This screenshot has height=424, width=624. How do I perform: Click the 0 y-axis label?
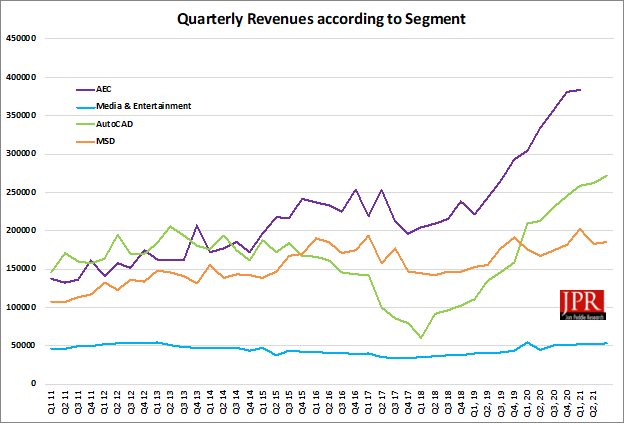[33, 384]
